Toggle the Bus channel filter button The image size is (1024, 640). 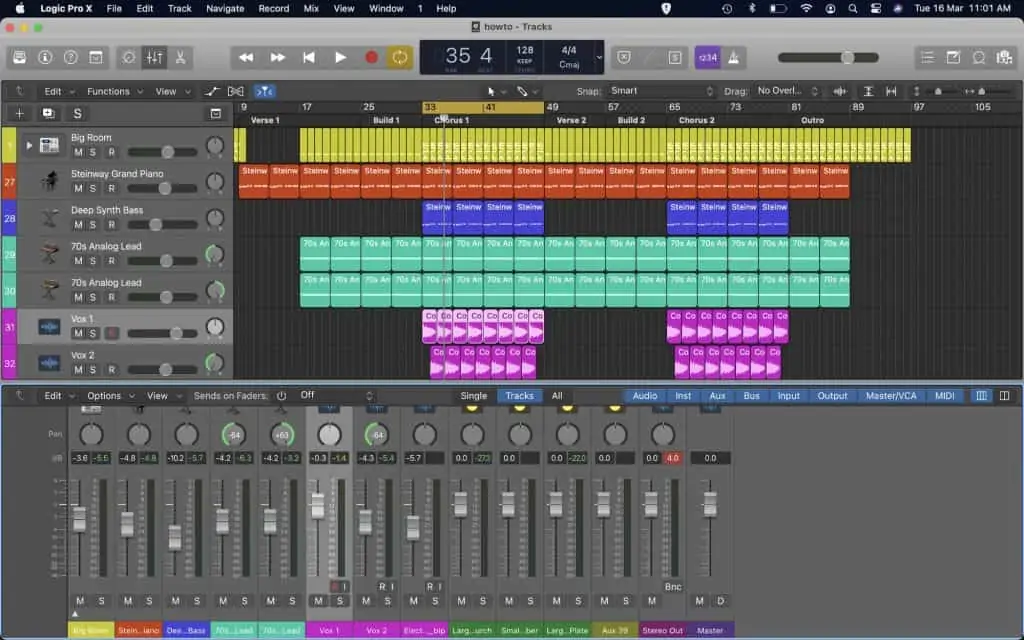click(751, 396)
